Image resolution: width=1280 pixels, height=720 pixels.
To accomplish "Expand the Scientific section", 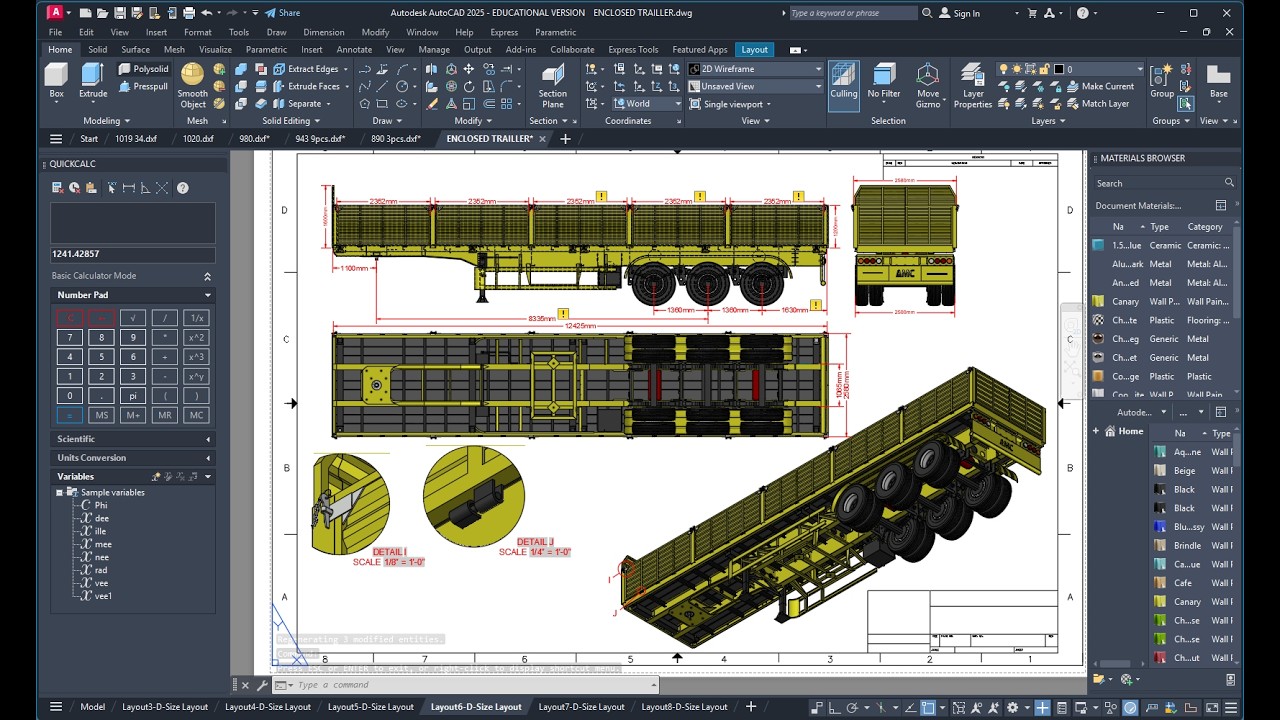I will coord(133,439).
